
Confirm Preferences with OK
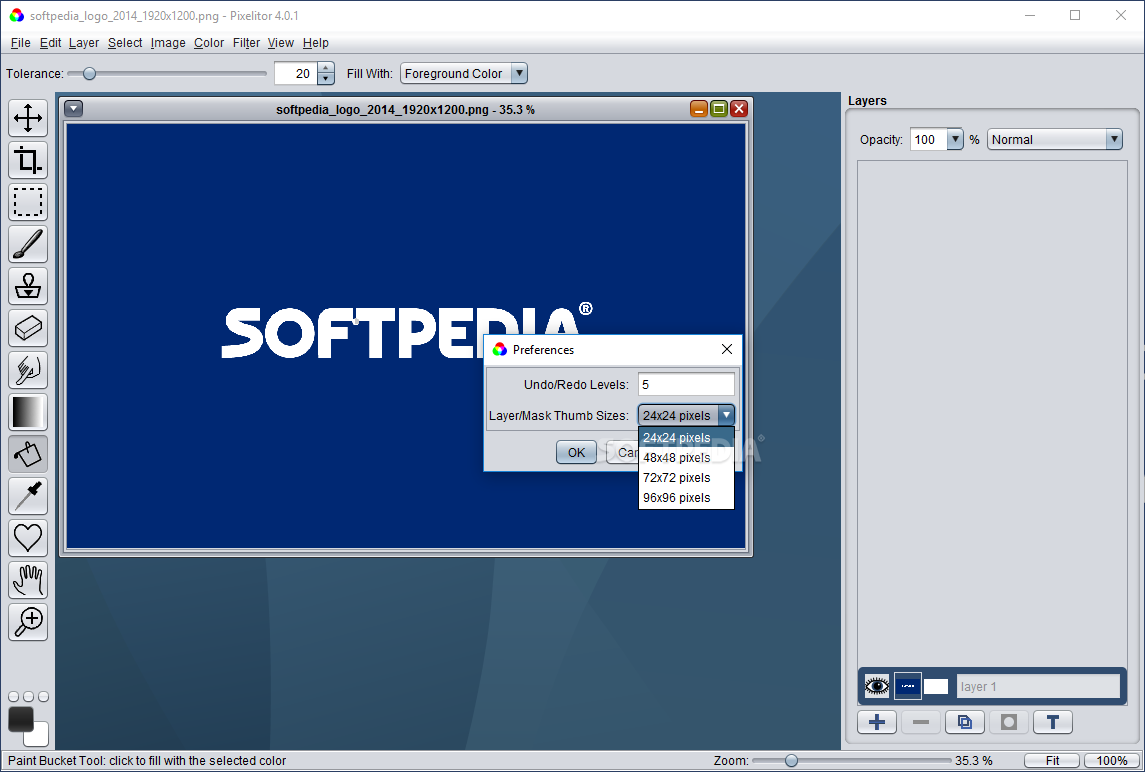[x=576, y=452]
